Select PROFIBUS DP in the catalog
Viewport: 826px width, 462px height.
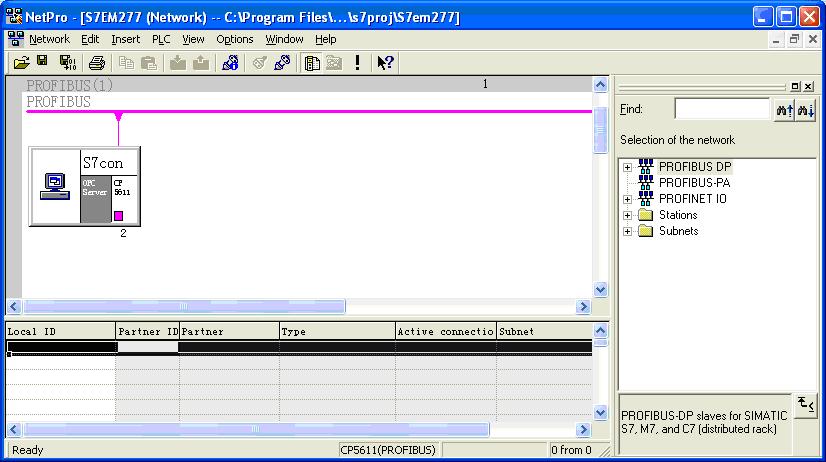tap(695, 167)
